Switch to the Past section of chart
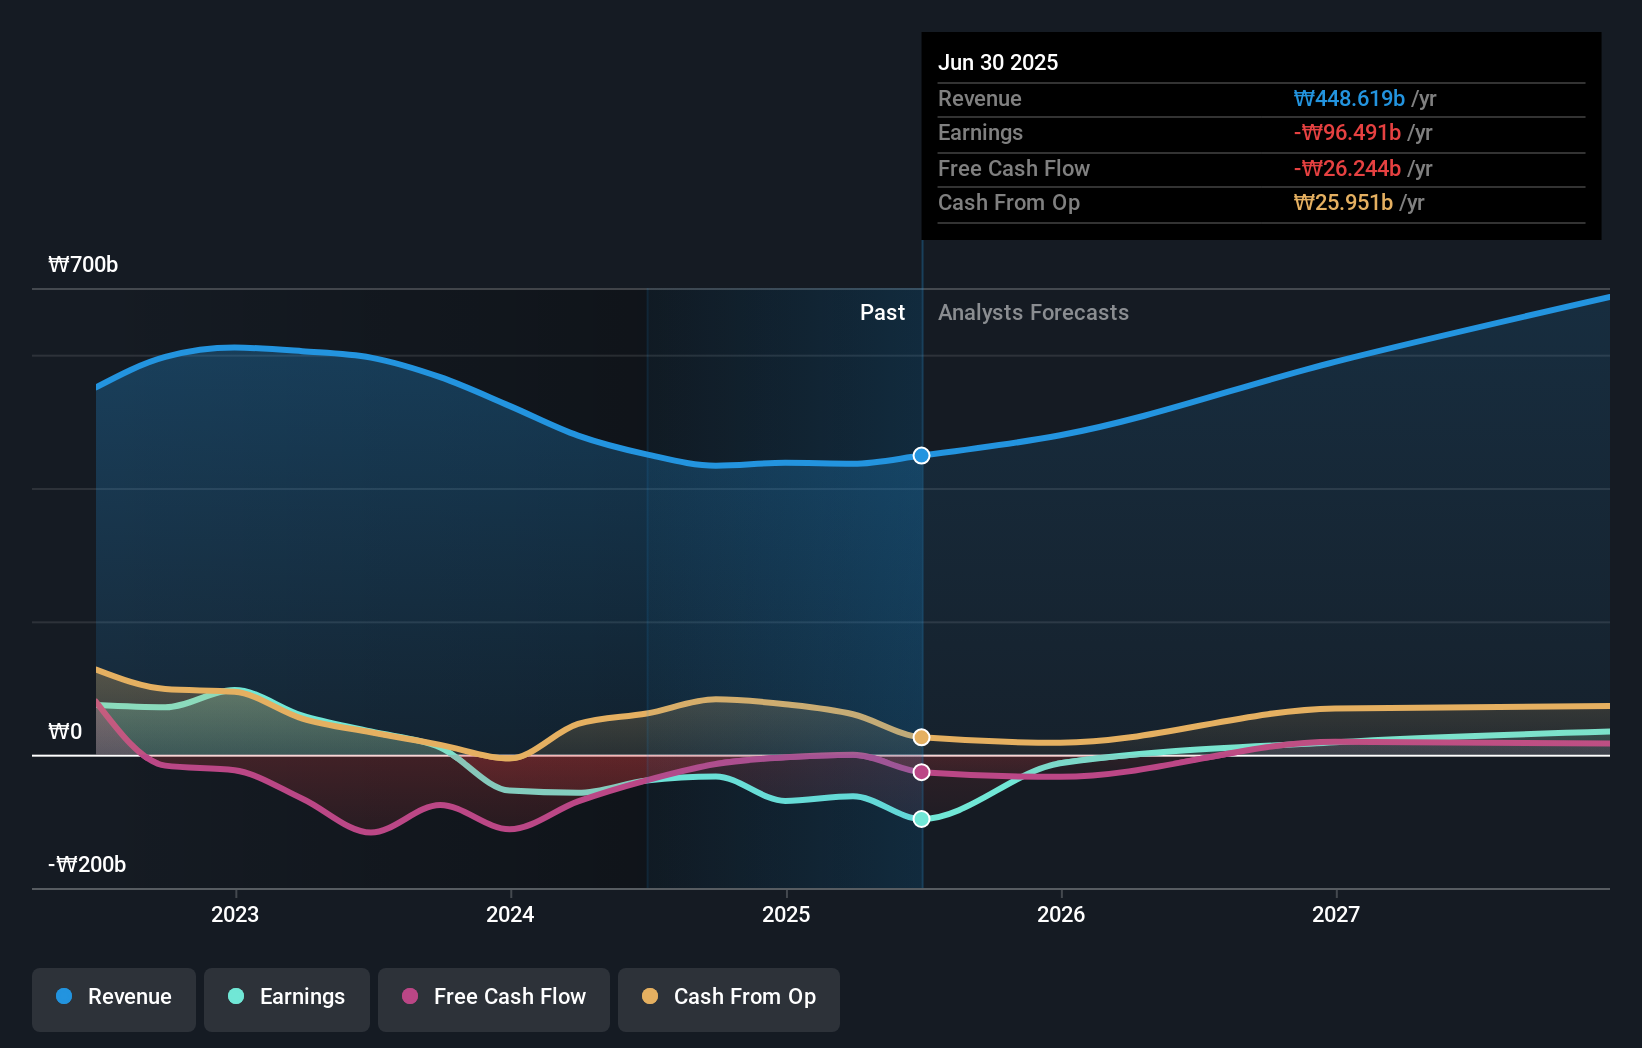The height and width of the screenshot is (1048, 1642). [x=882, y=312]
